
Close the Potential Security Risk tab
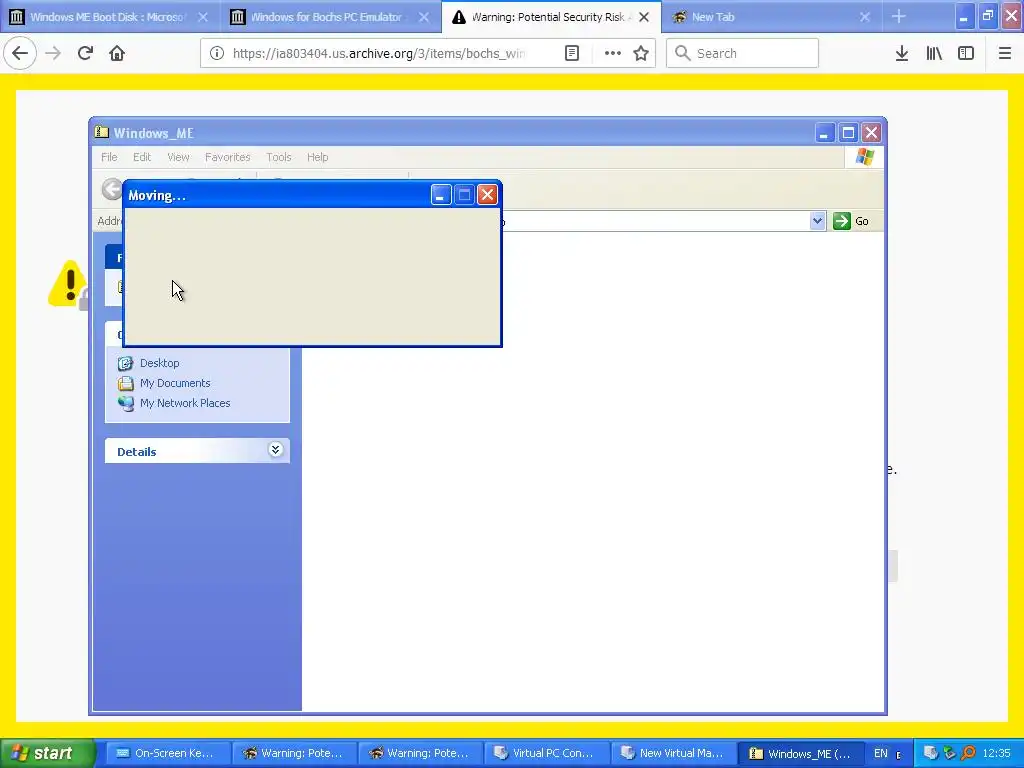tap(644, 17)
